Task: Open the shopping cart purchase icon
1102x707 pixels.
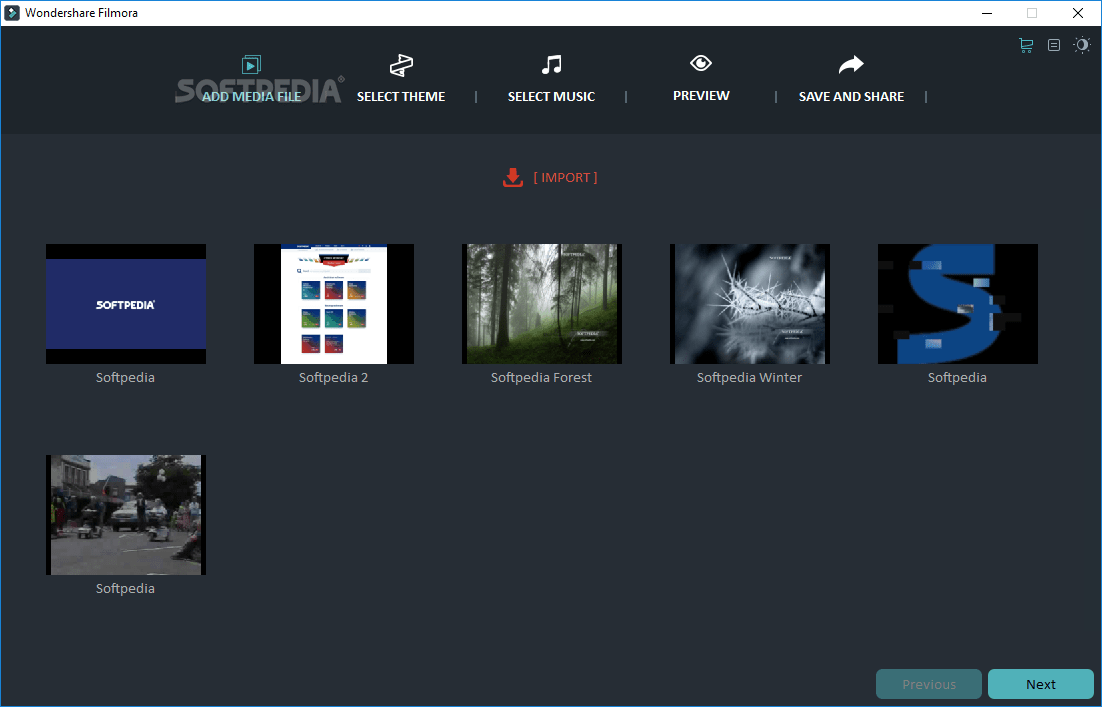Action: 1026,45
